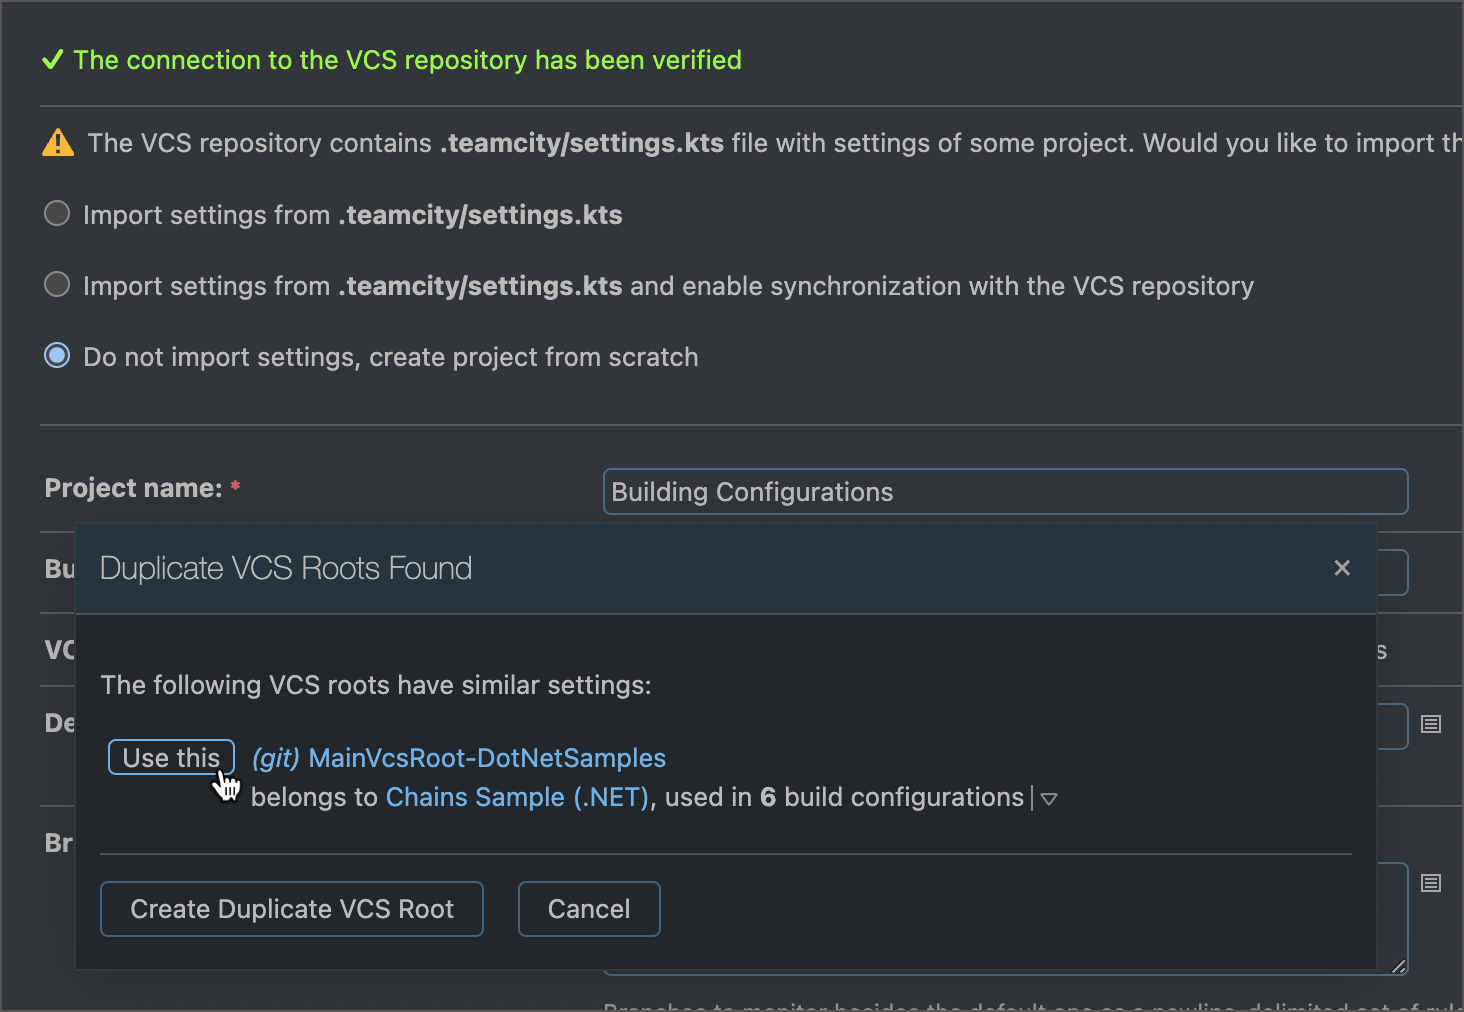Click the Building Configurations project name field
The width and height of the screenshot is (1464, 1012).
1004,491
